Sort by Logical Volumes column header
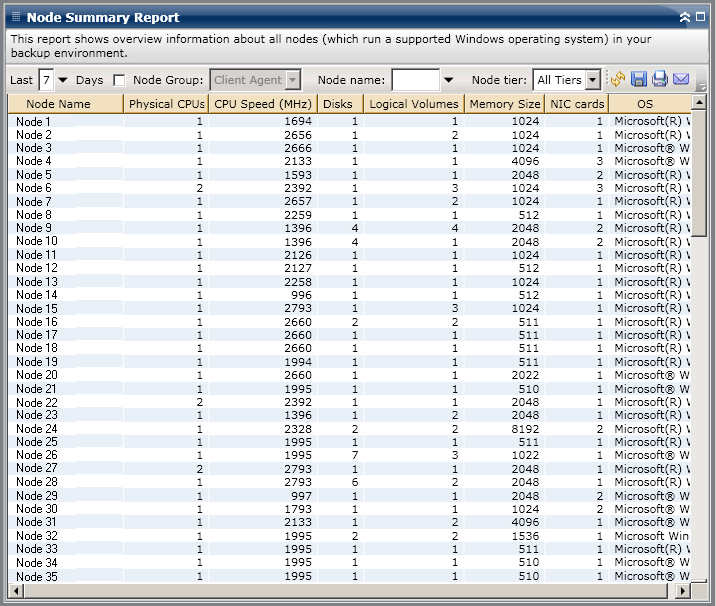 [x=414, y=104]
